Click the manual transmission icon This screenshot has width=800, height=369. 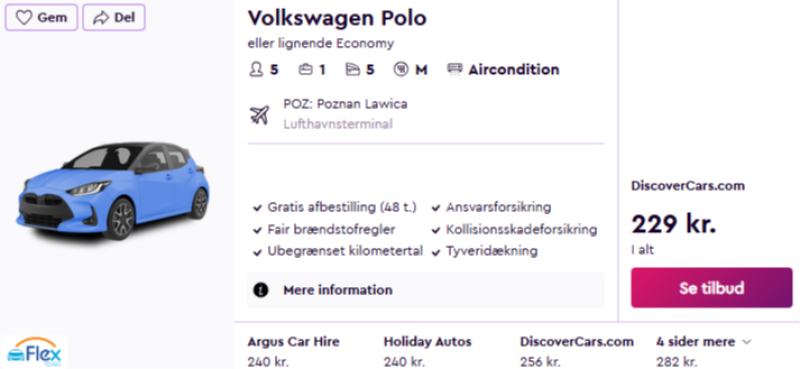pos(401,69)
